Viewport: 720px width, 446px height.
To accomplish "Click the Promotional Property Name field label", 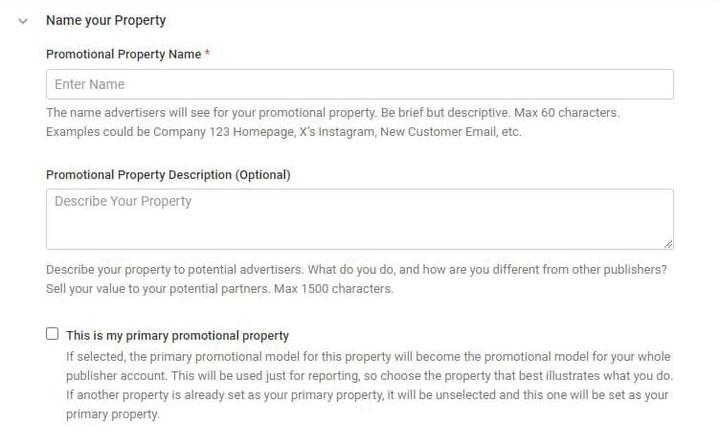I will click(x=123, y=54).
